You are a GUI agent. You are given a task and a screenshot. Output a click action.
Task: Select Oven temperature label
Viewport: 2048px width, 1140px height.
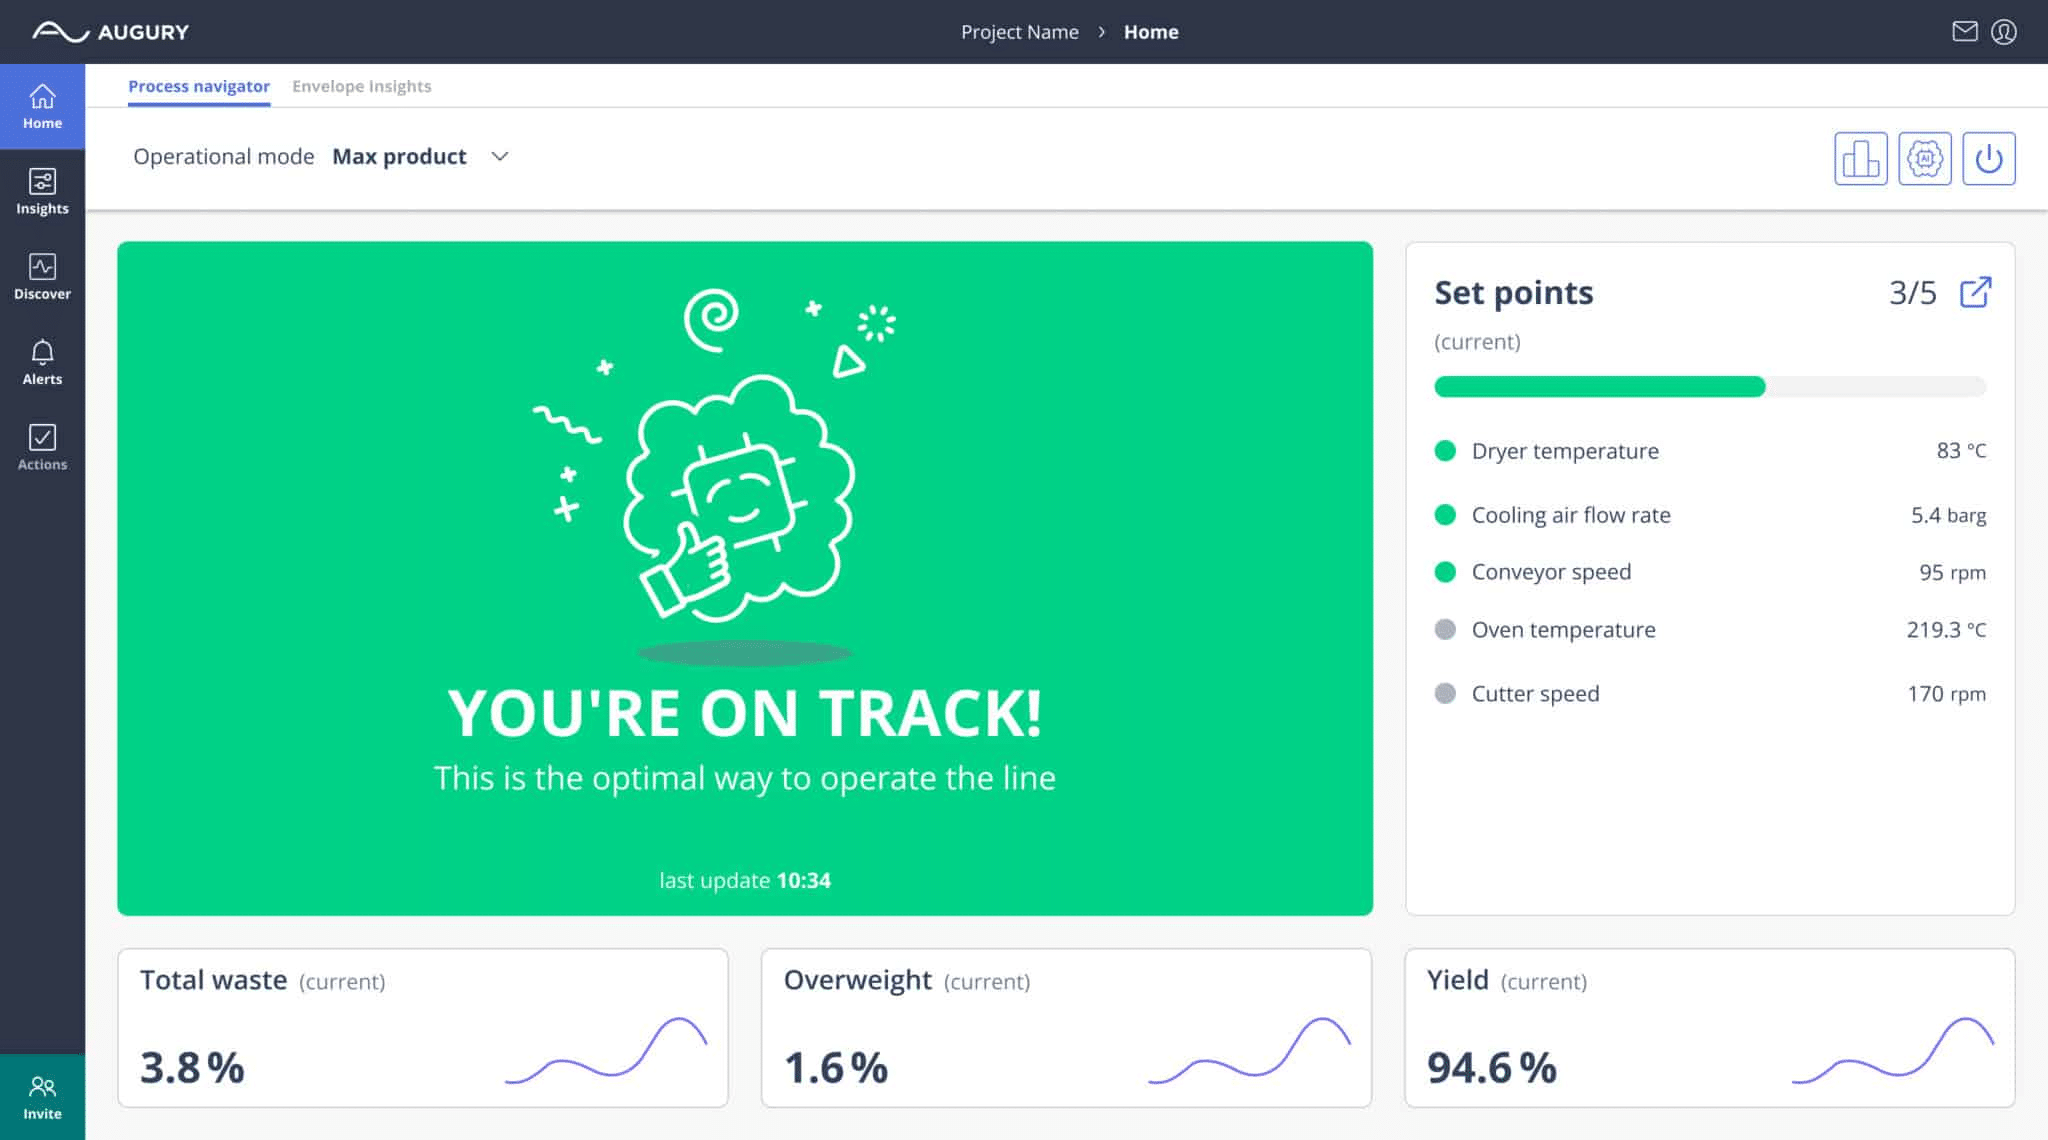pos(1564,629)
